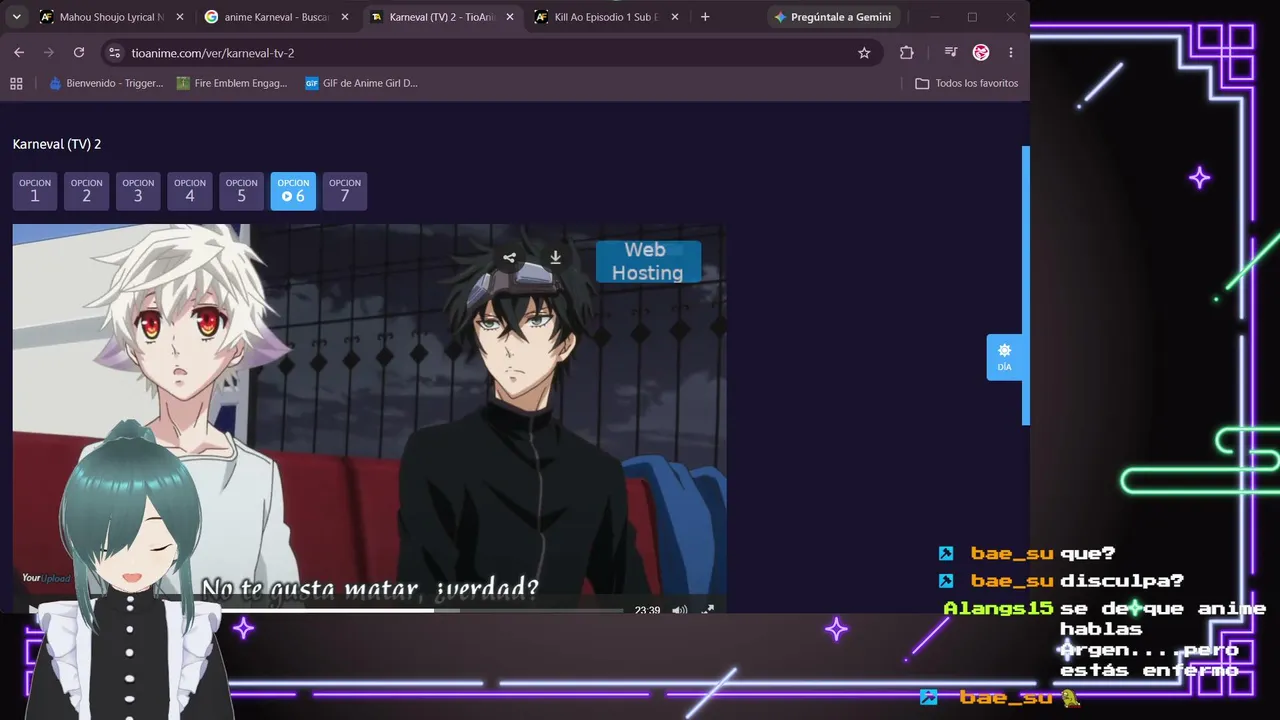The height and width of the screenshot is (720, 1280).
Task: Select the active Opcion 6 server
Action: click(x=293, y=191)
